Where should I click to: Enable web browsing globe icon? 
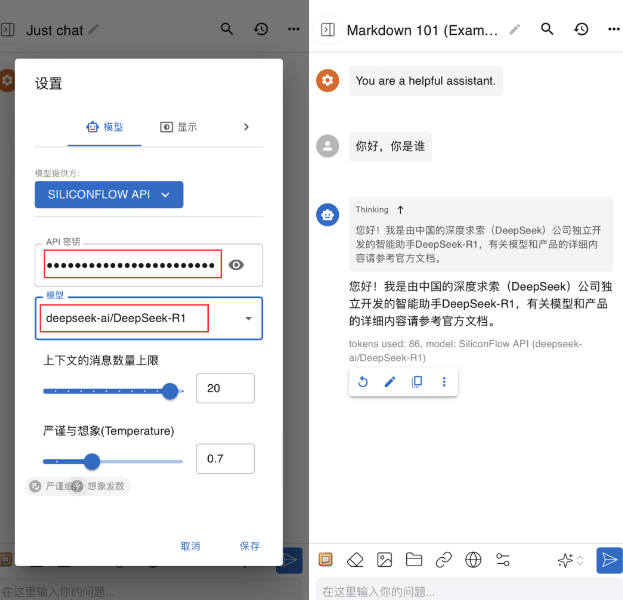coord(473,560)
